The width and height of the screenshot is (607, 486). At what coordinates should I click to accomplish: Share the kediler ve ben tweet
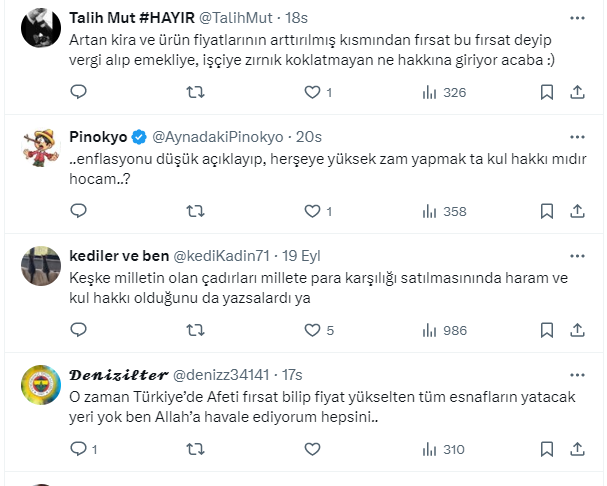(577, 329)
